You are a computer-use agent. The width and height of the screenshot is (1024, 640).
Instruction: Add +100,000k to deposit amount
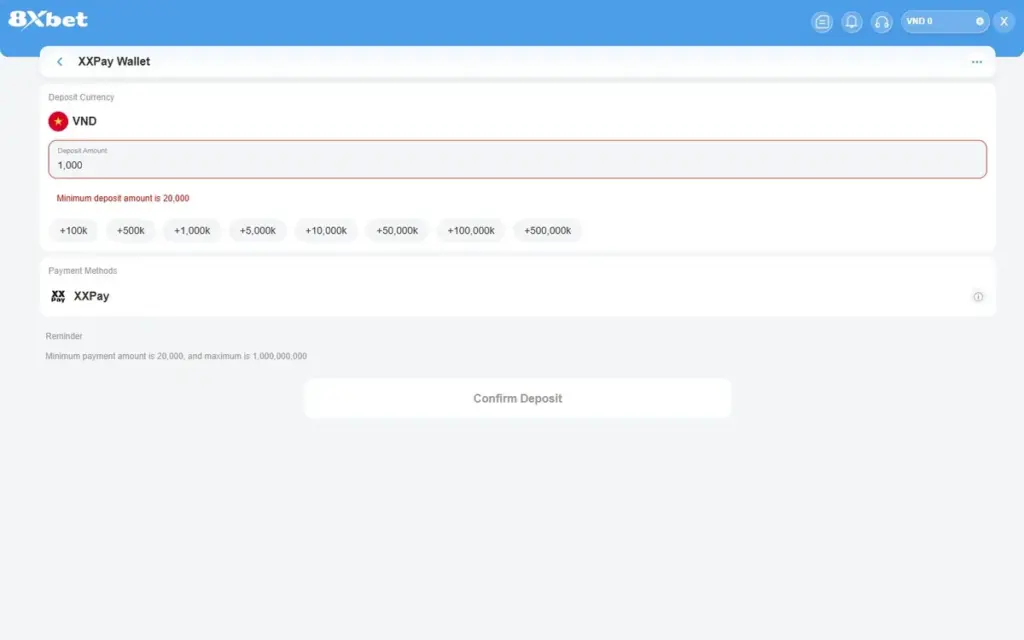pos(471,231)
